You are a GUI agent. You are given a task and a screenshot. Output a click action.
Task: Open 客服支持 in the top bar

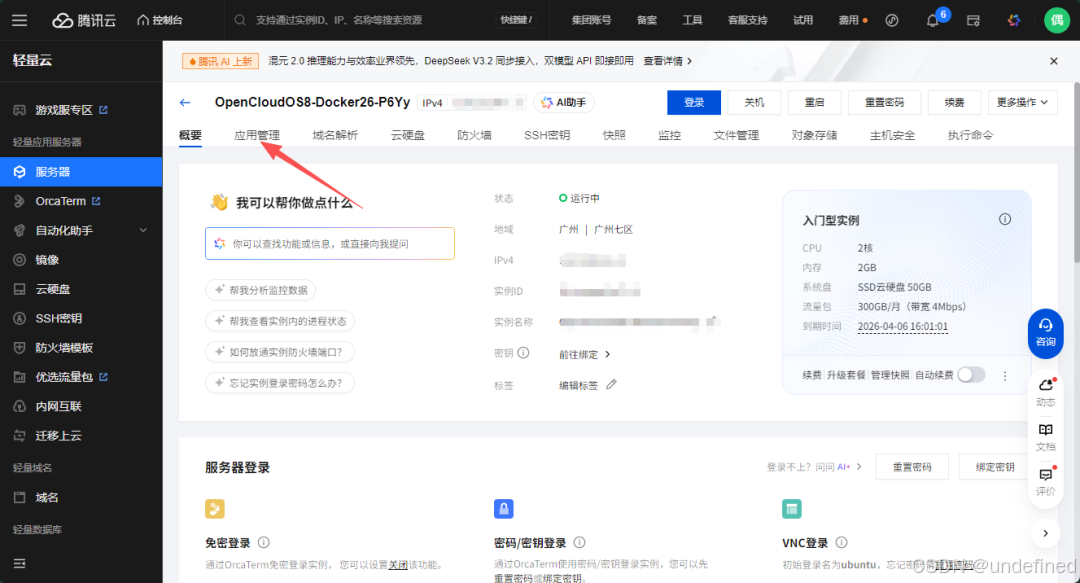[747, 20]
